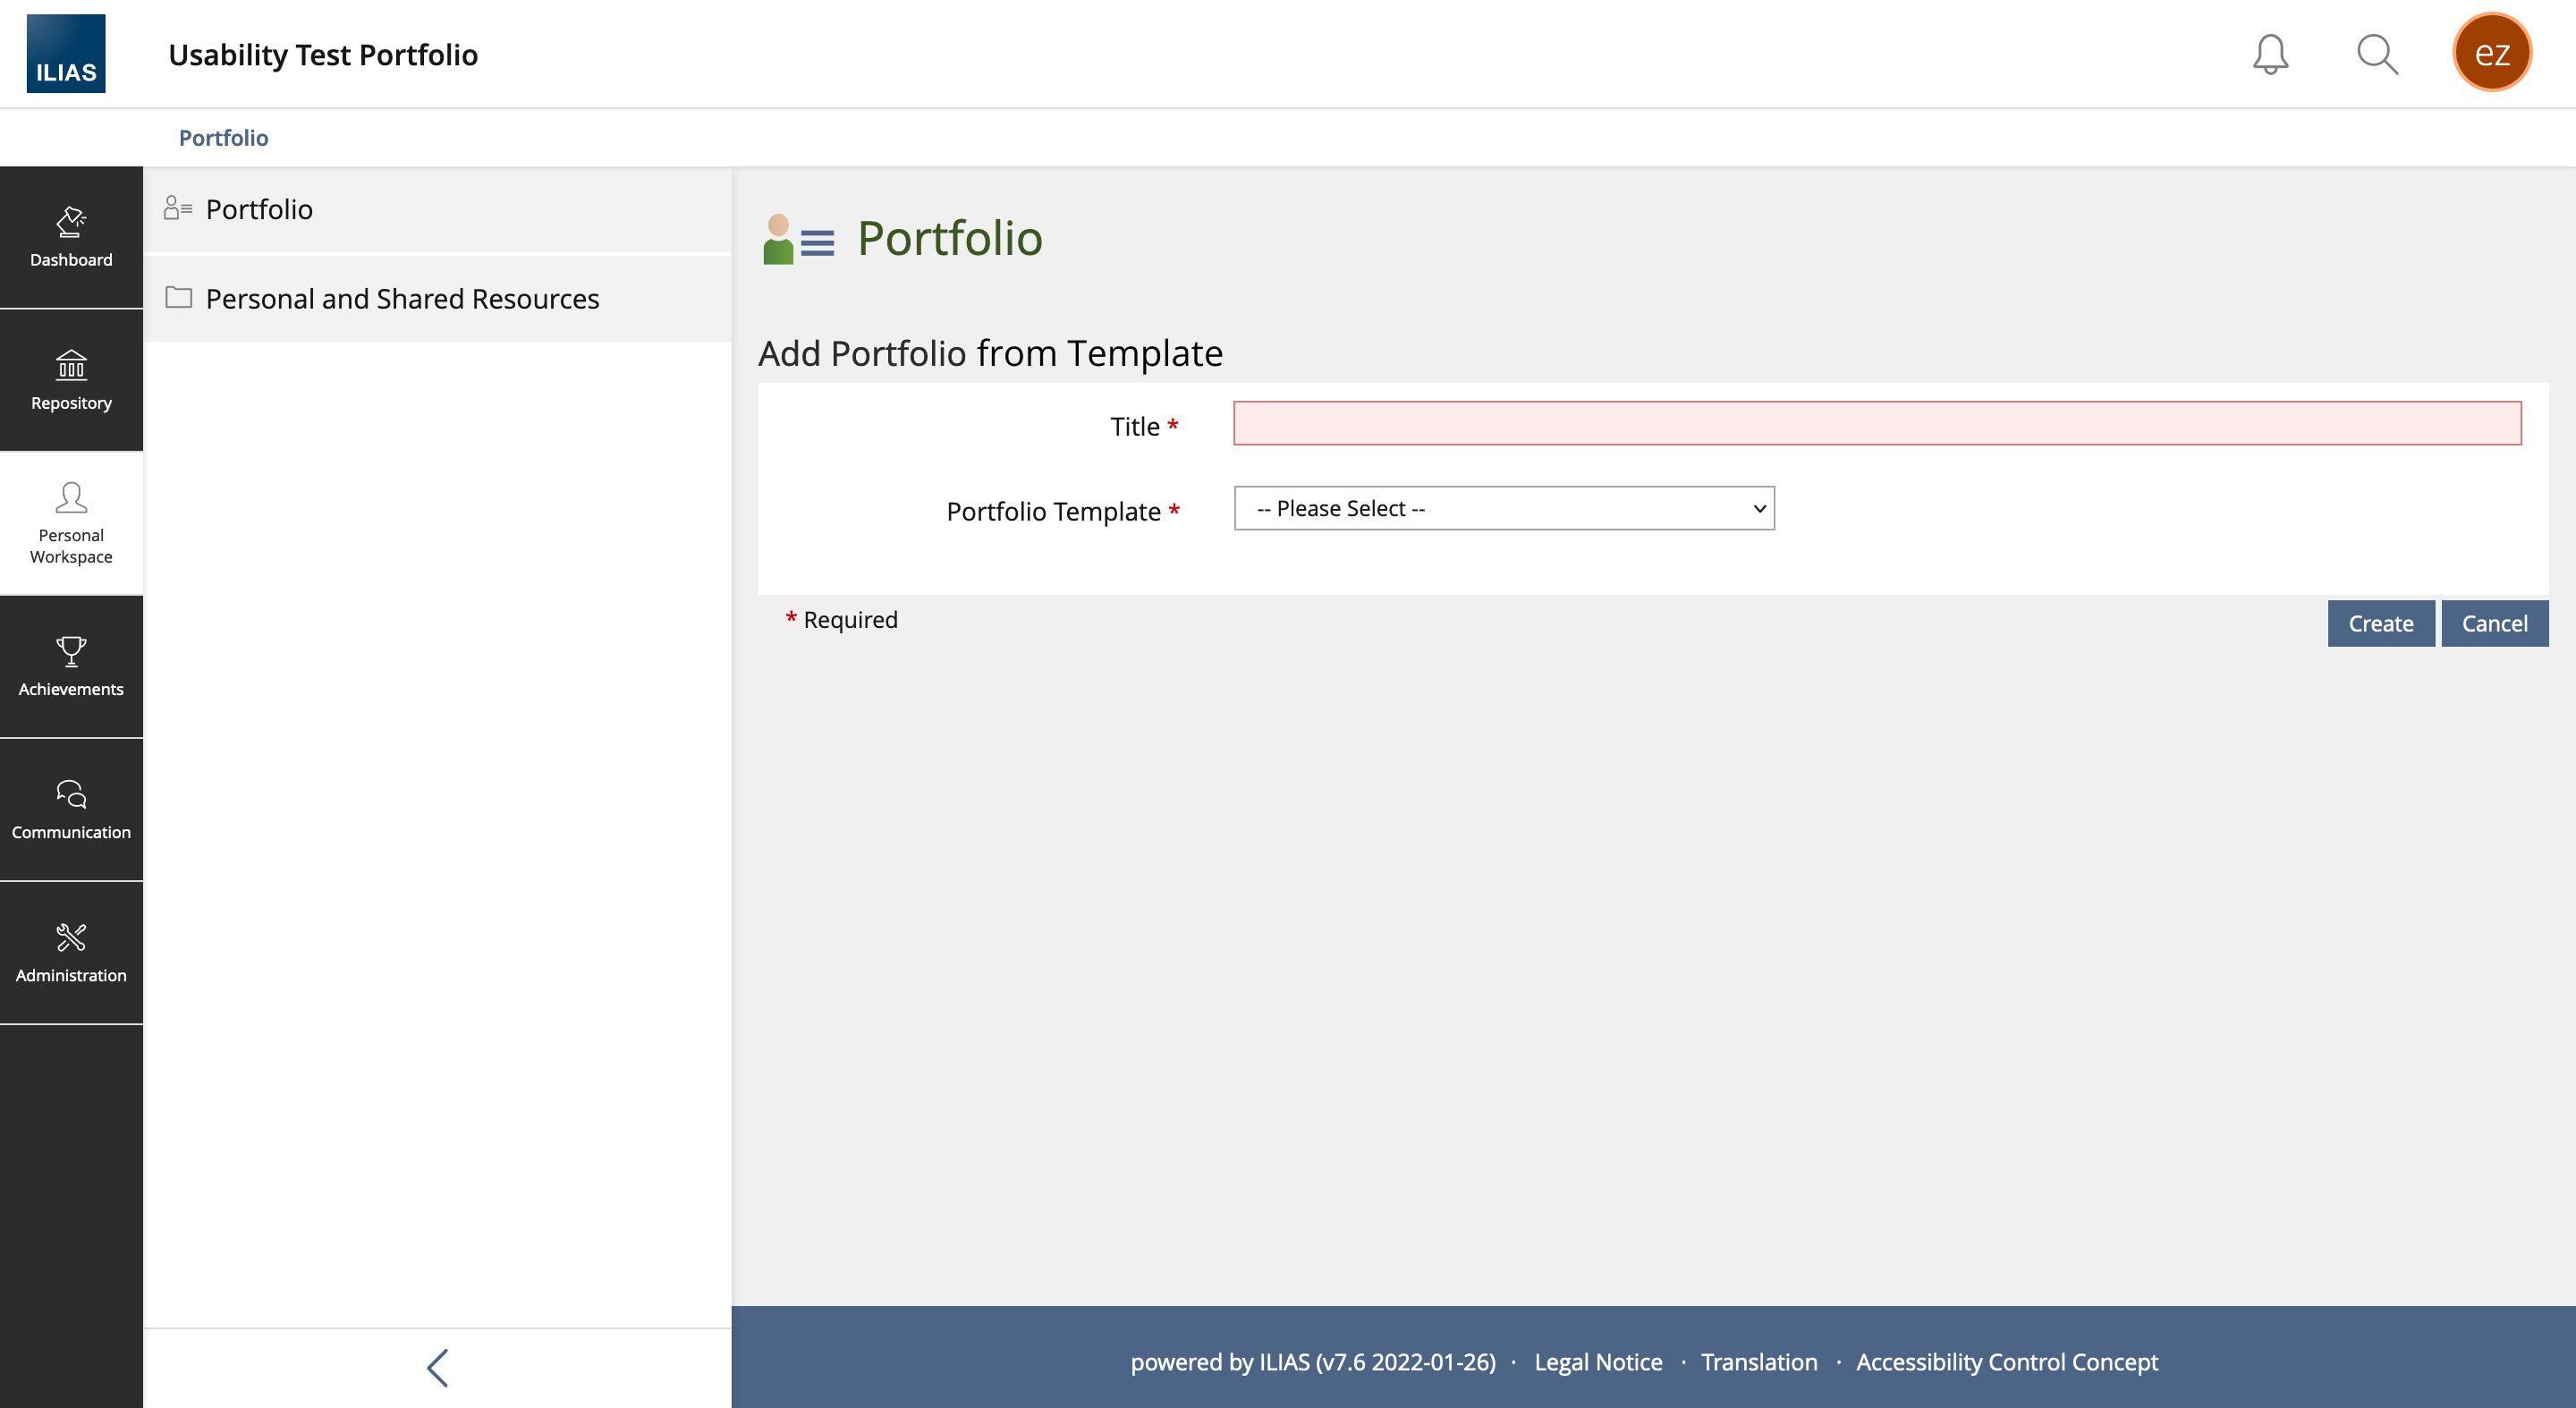2576x1408 pixels.
Task: Open Achievements trophy menu
Action: pyautogui.click(x=71, y=666)
